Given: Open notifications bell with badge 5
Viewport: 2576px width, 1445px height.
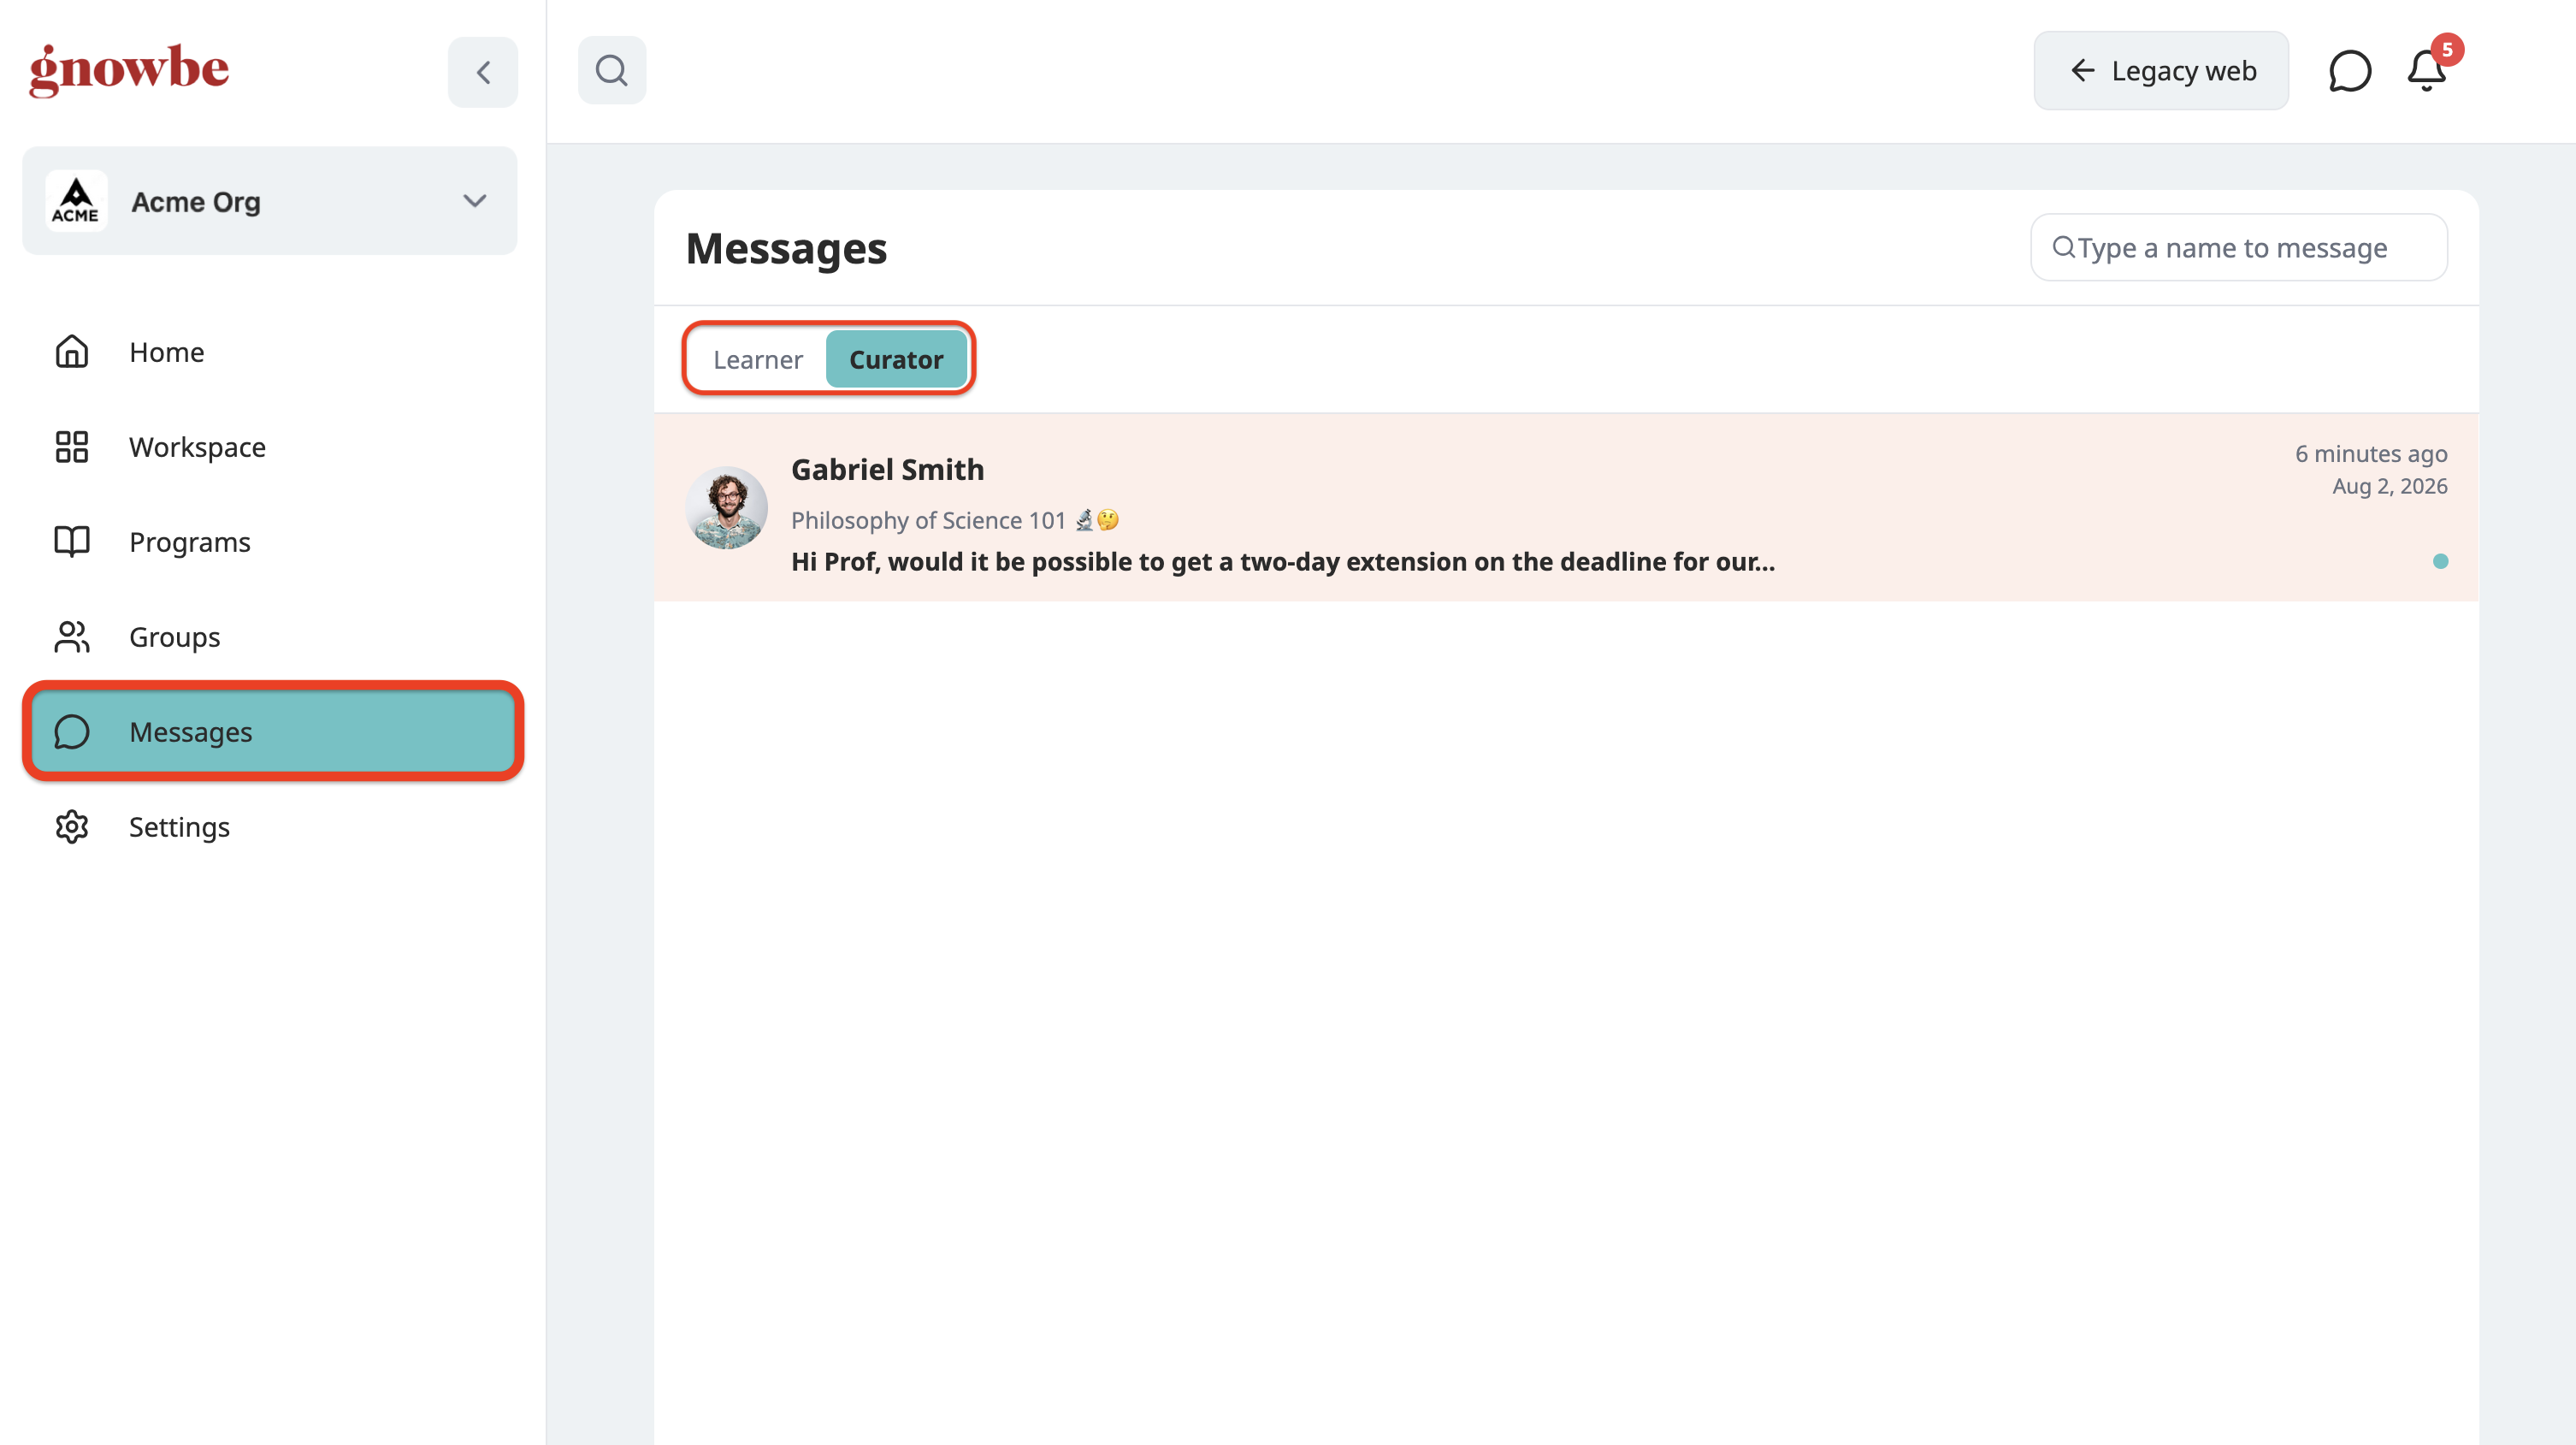Looking at the screenshot, I should point(2427,70).
